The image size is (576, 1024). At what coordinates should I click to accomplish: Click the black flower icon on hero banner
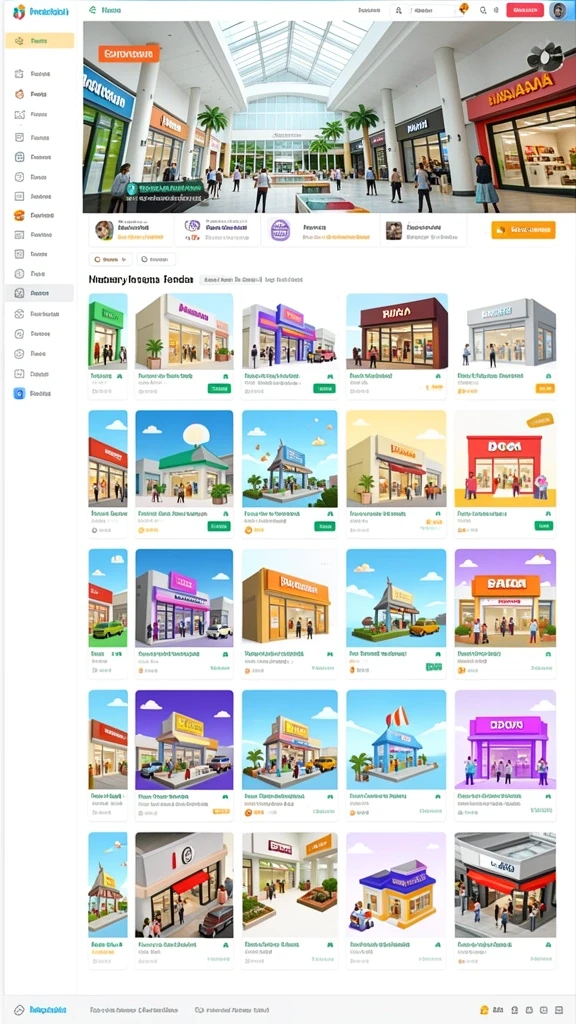click(544, 57)
